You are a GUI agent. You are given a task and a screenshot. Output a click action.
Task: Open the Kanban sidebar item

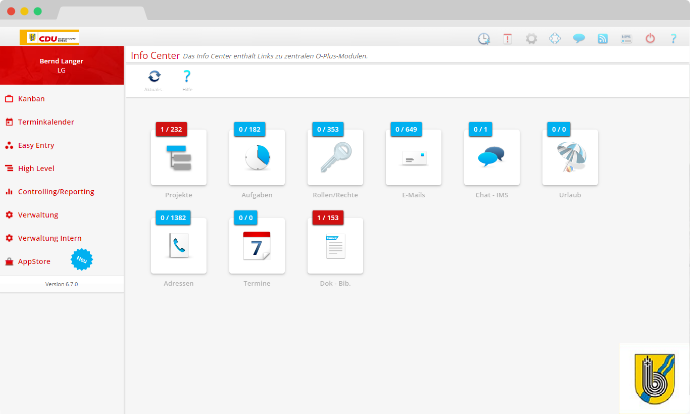pos(31,99)
